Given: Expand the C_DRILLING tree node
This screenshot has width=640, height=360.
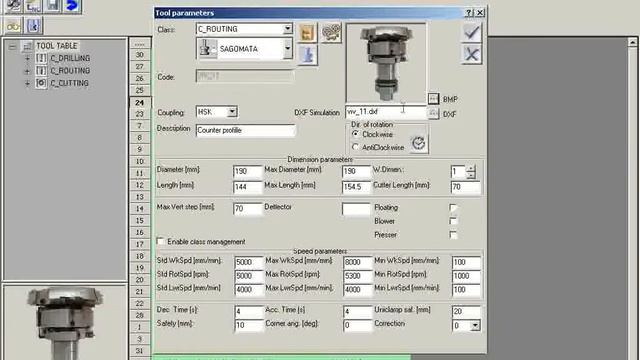Looking at the screenshot, I should pos(27,58).
